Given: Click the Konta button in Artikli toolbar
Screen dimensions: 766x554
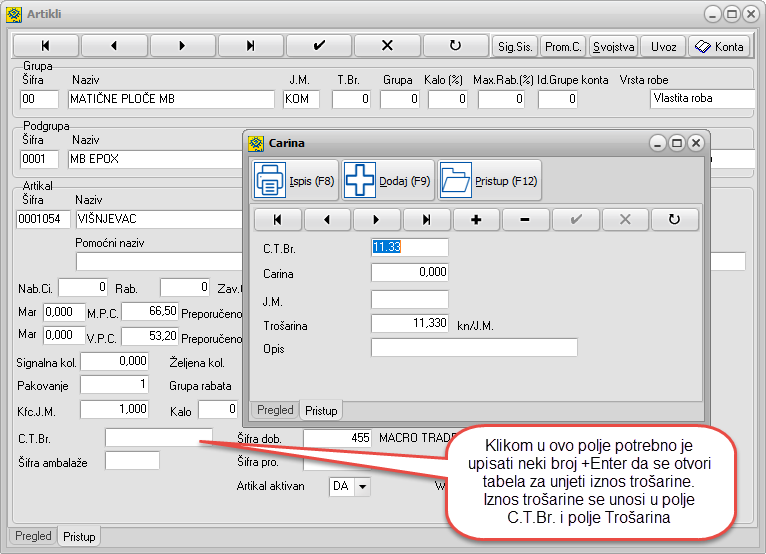Looking at the screenshot, I should tap(718, 46).
